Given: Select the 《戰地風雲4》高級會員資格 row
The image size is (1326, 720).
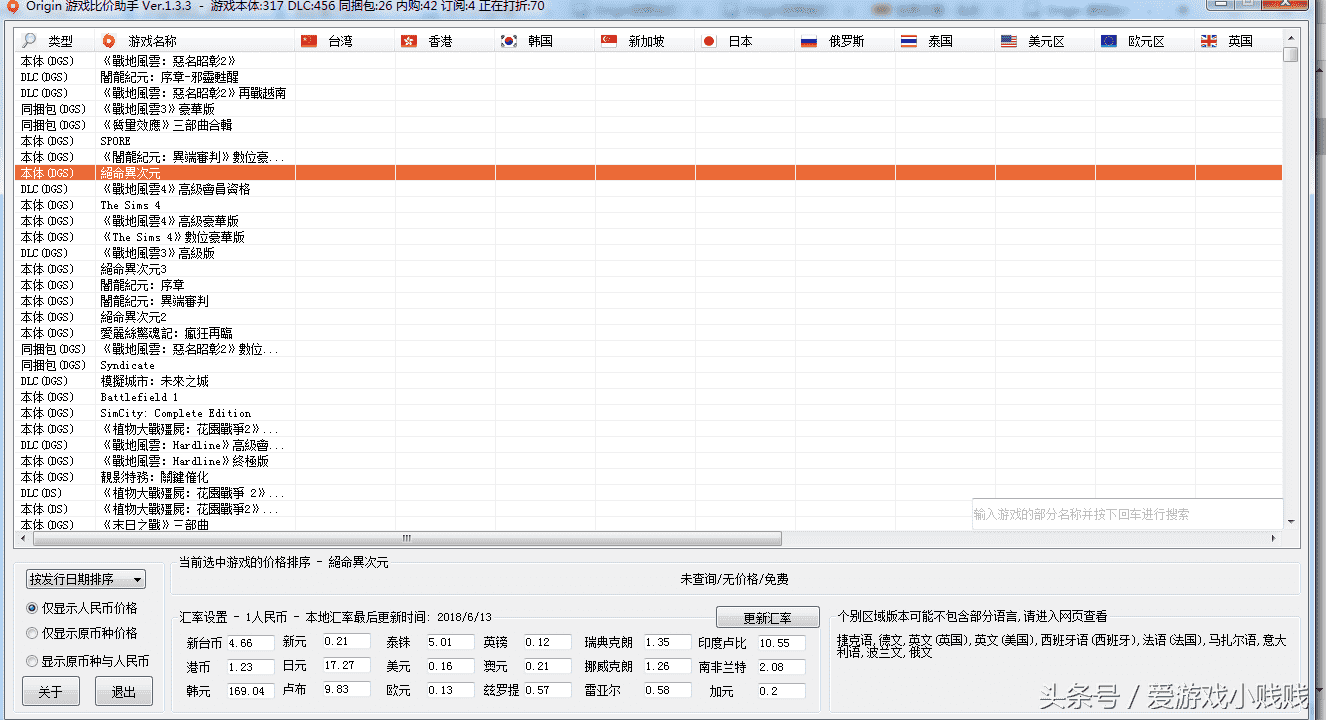Looking at the screenshot, I should click(649, 189).
